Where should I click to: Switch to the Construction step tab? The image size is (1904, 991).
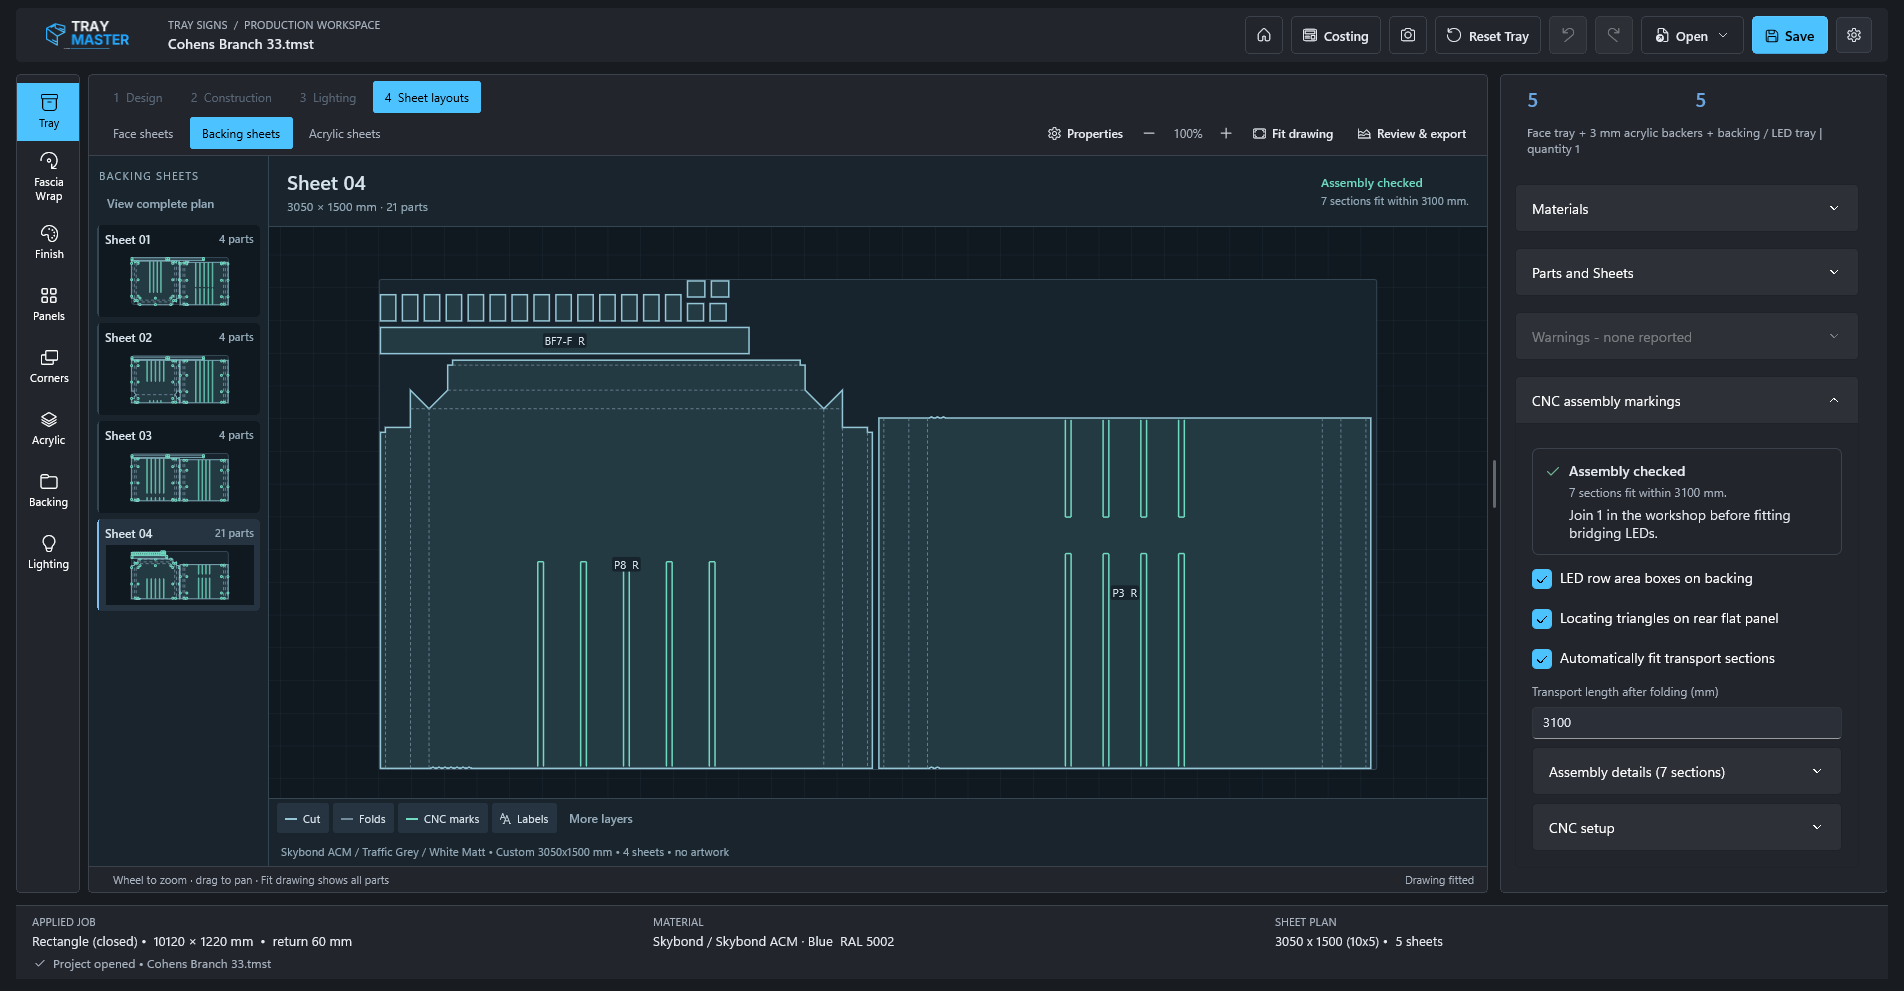click(231, 97)
